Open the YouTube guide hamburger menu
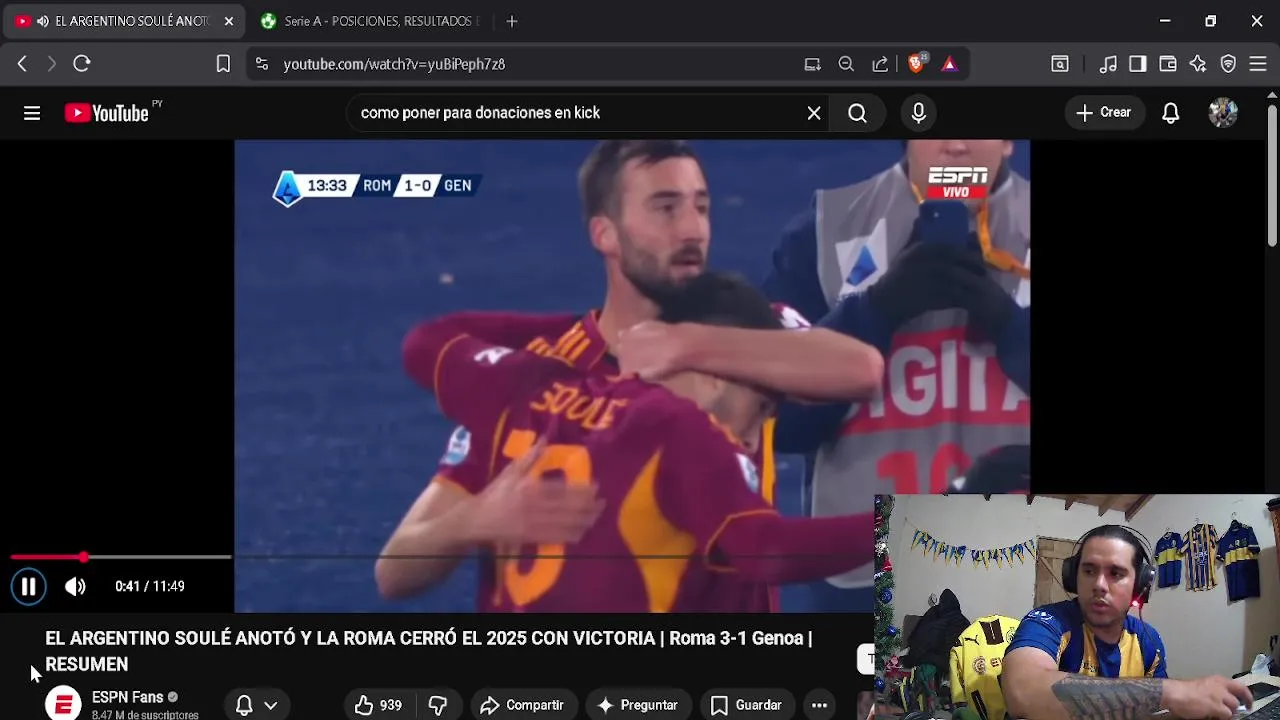The height and width of the screenshot is (720, 1280). (32, 113)
